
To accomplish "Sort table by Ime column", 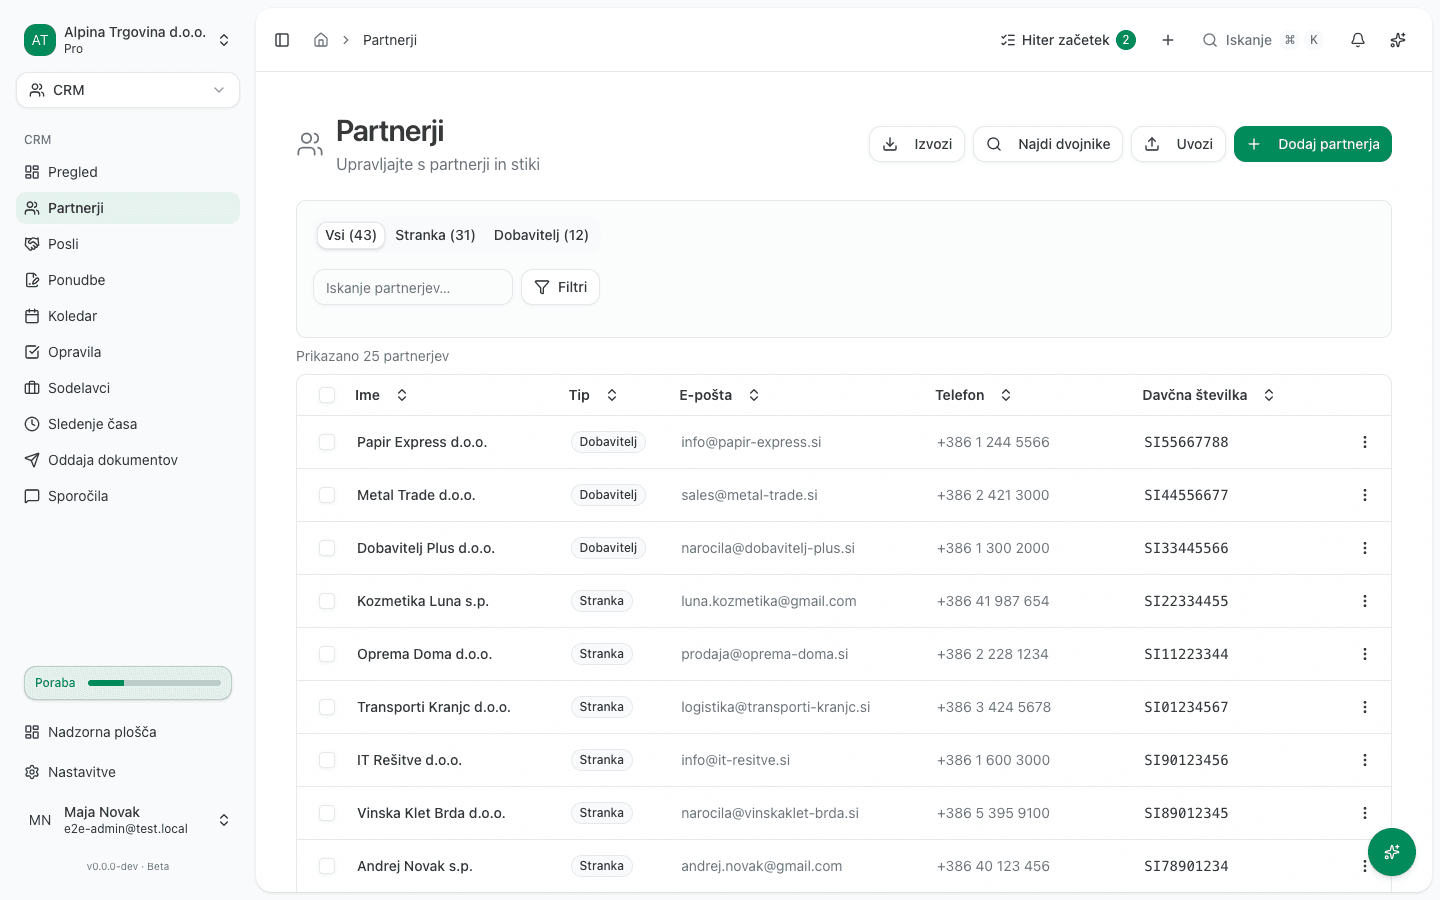I will pos(381,395).
